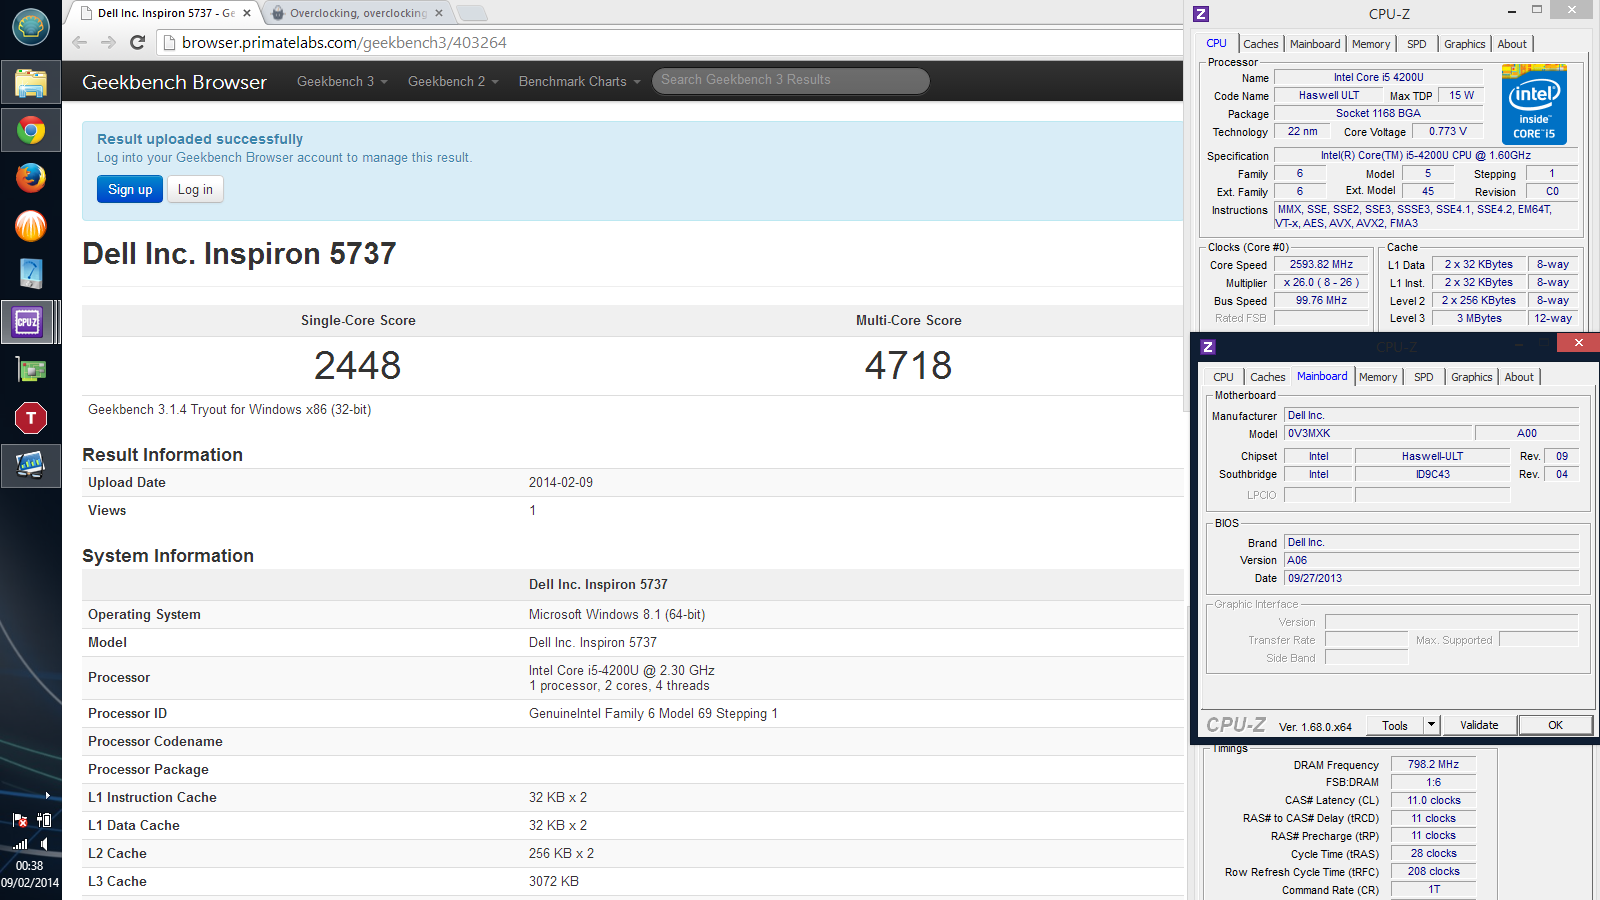Screen dimensions: 1600x900
Task: Click the GenuineIntel Family 6 Model 69 value
Action: pyautogui.click(x=653, y=713)
